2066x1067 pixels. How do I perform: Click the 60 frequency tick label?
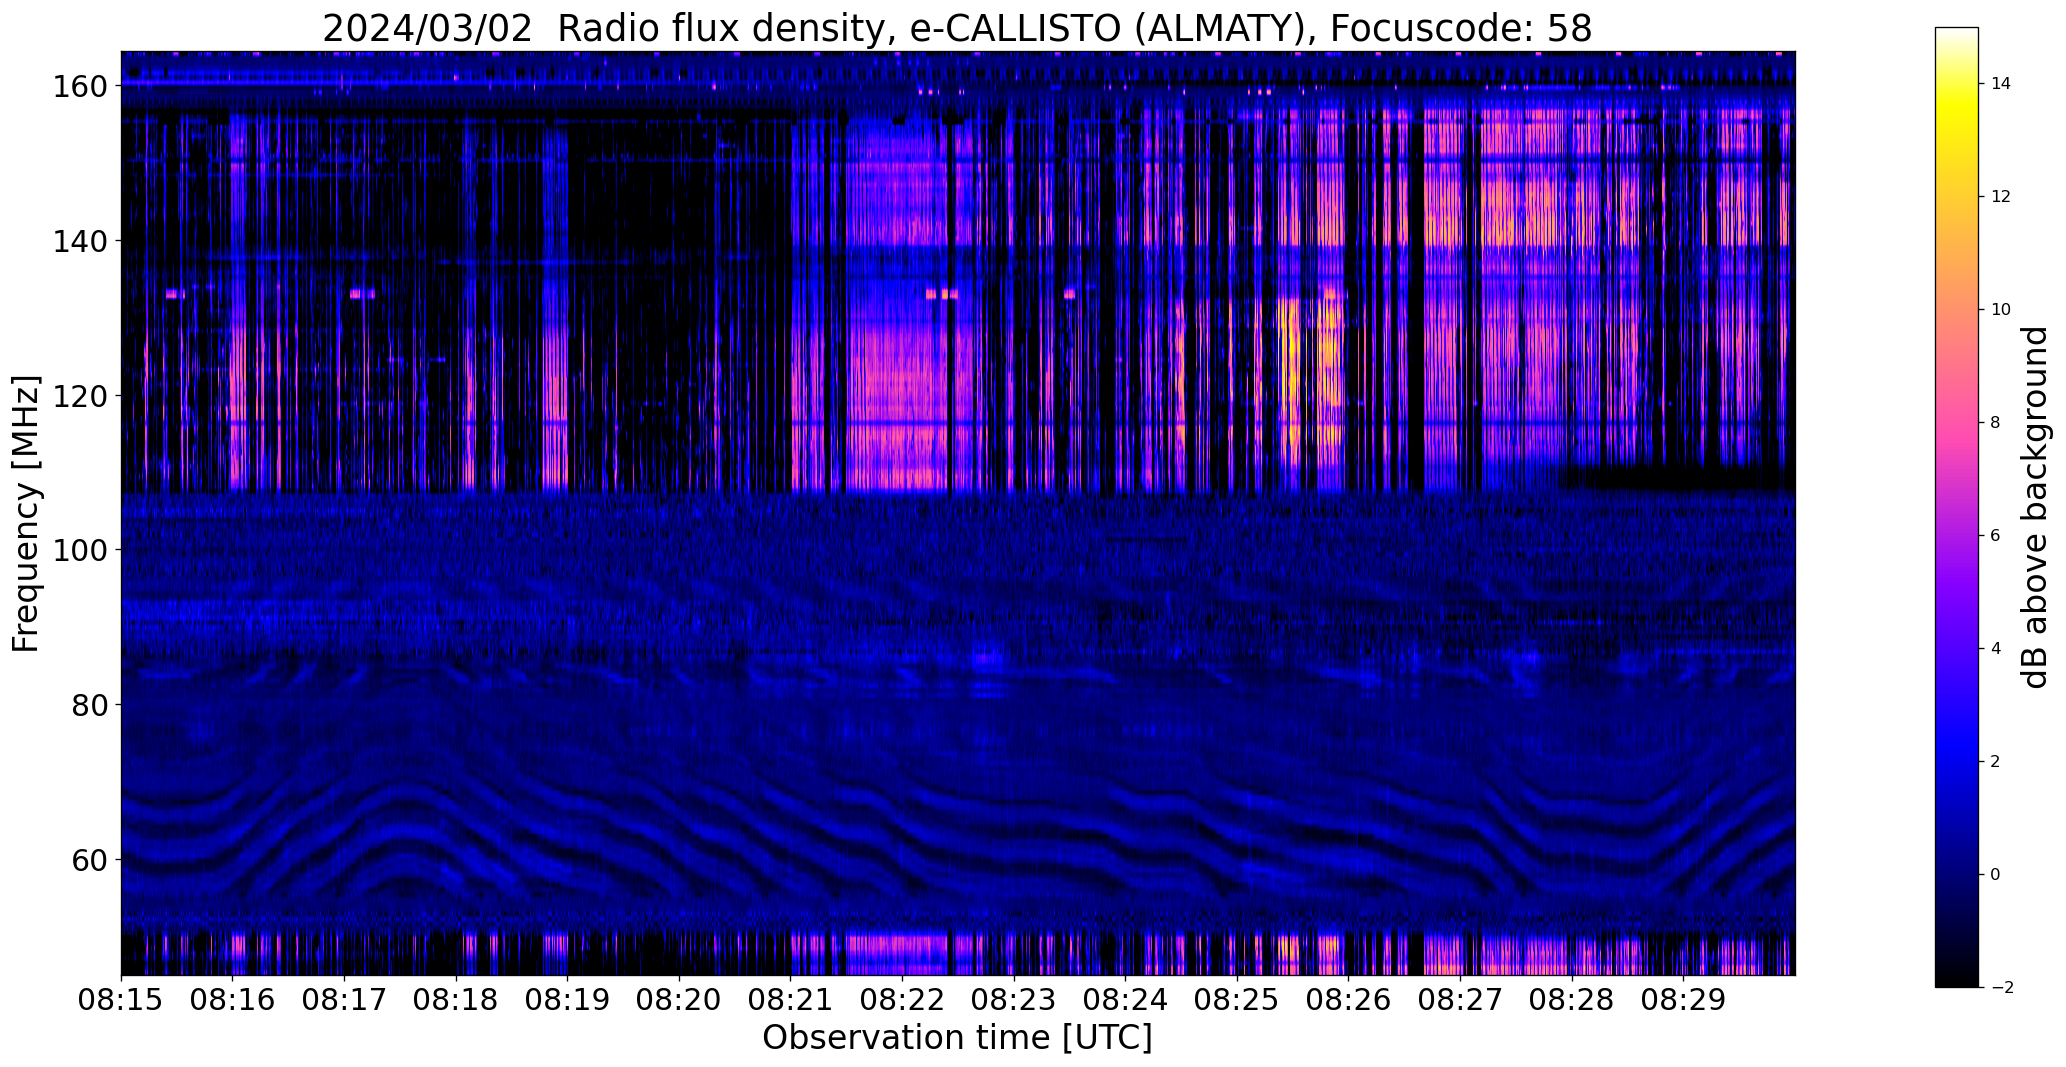click(x=90, y=860)
